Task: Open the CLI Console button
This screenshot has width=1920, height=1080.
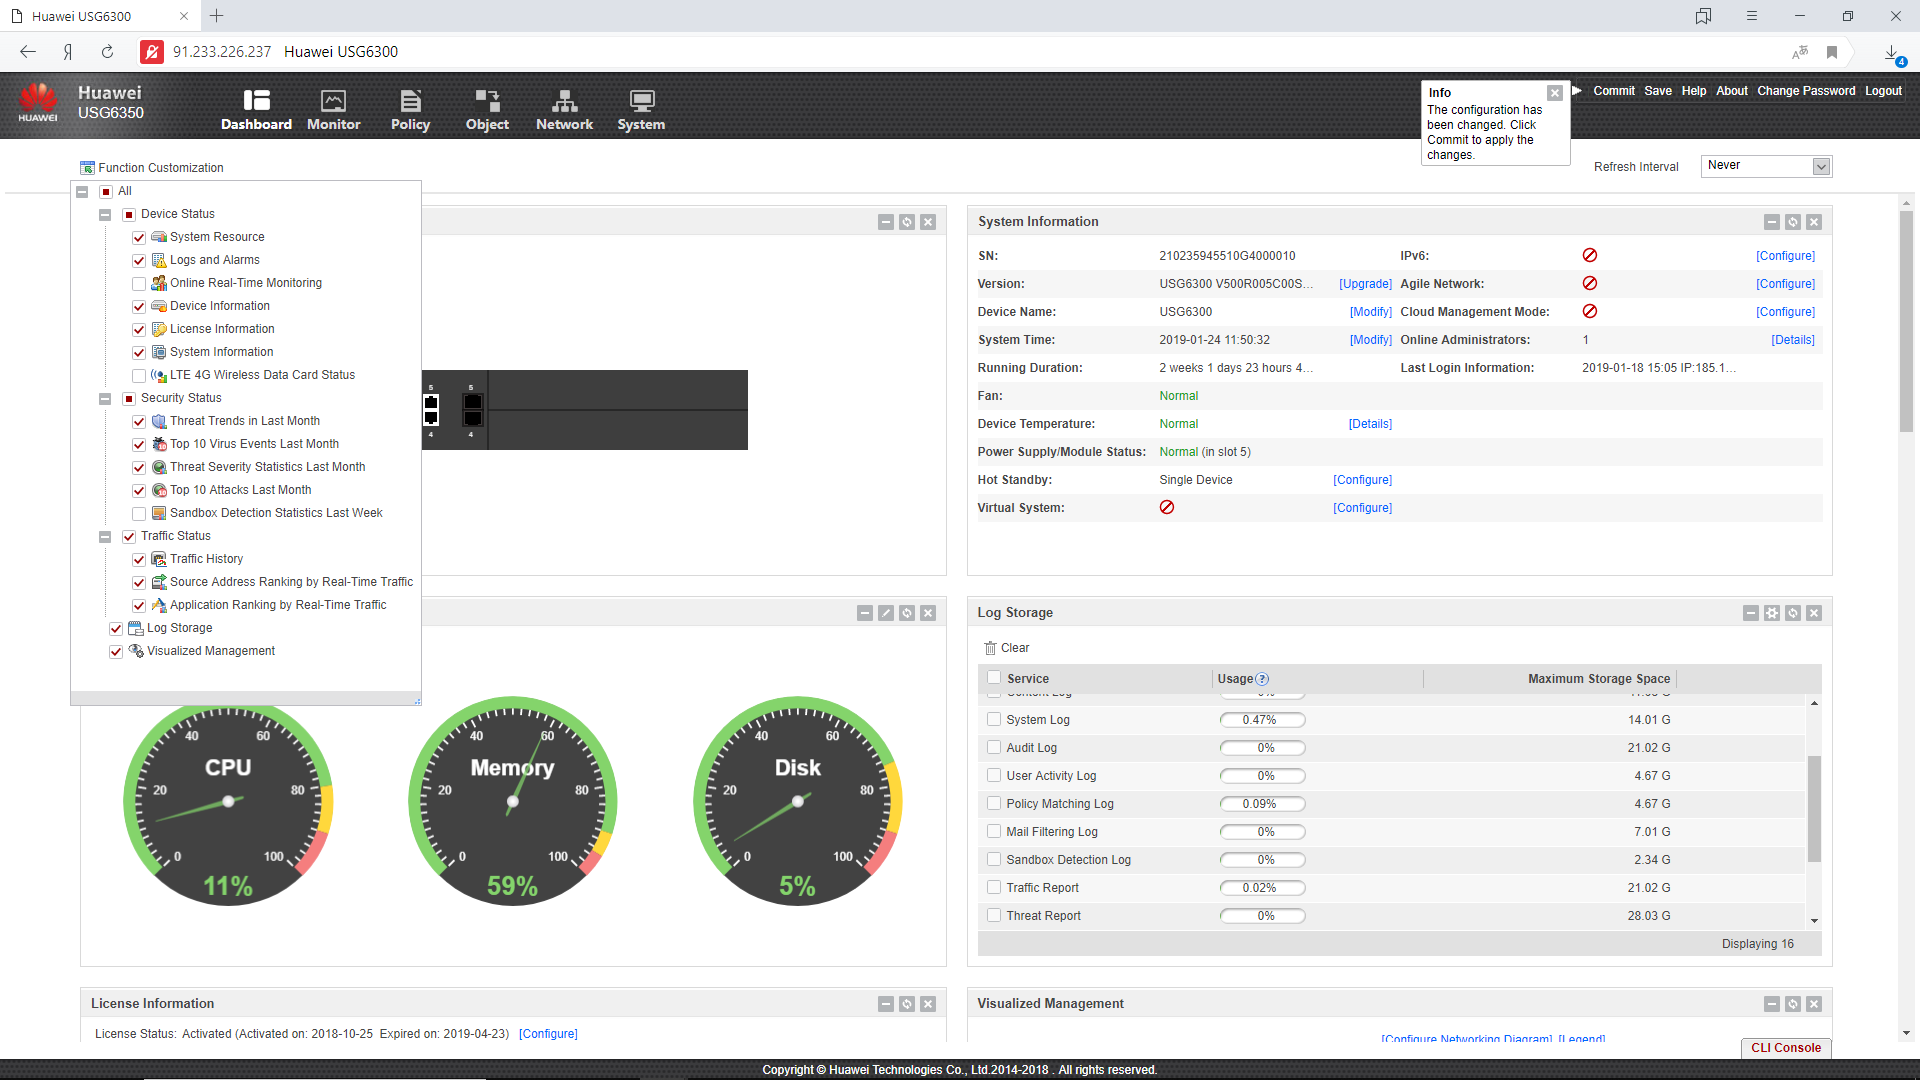Action: click(x=1785, y=1048)
